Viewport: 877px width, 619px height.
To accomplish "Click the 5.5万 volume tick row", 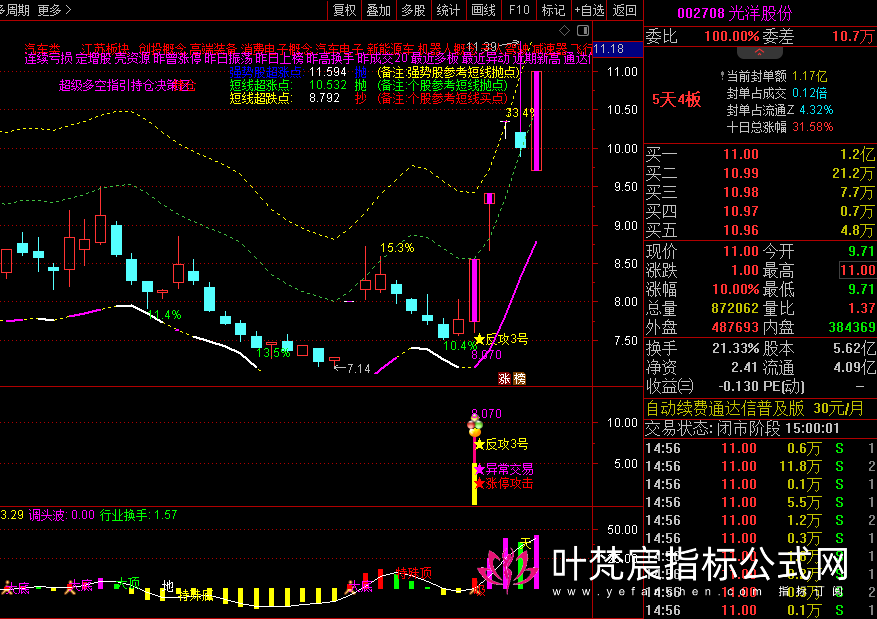I will point(761,502).
